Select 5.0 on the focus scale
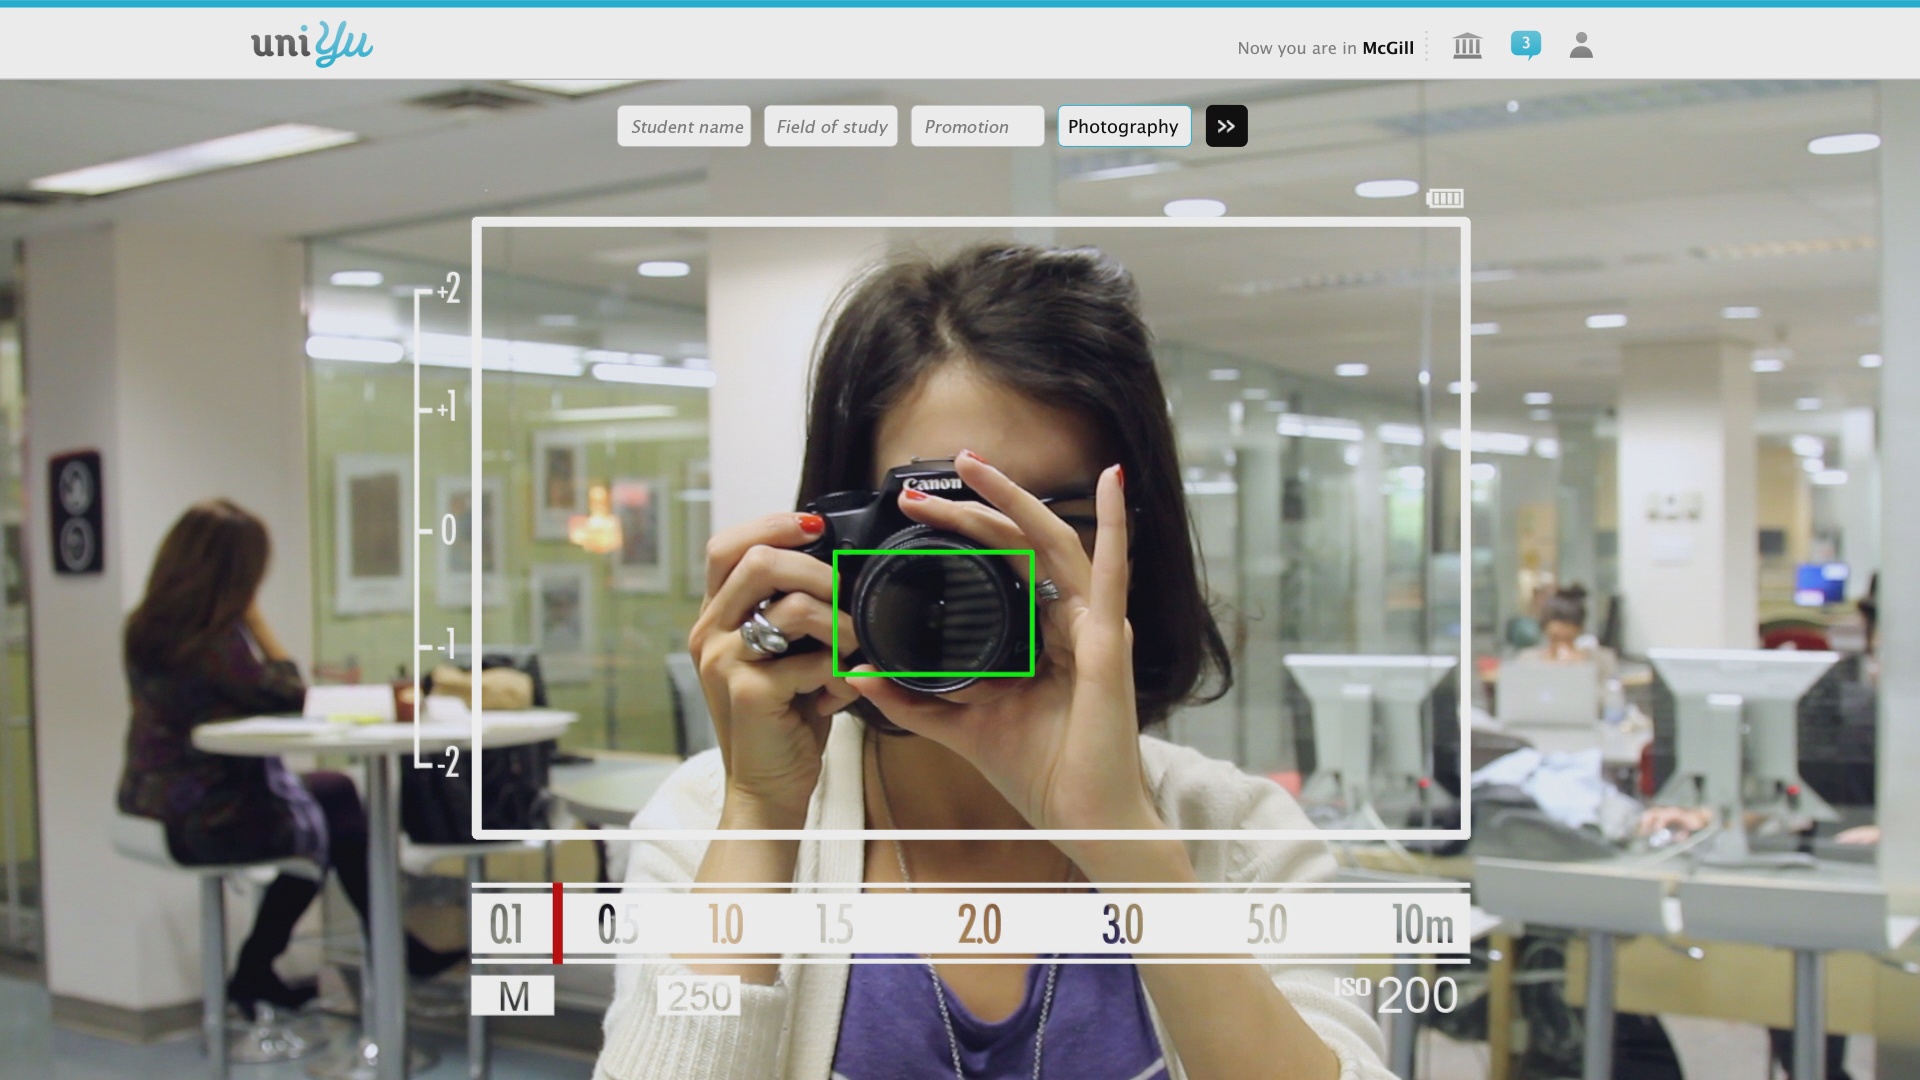The image size is (1920, 1080). (x=1266, y=924)
